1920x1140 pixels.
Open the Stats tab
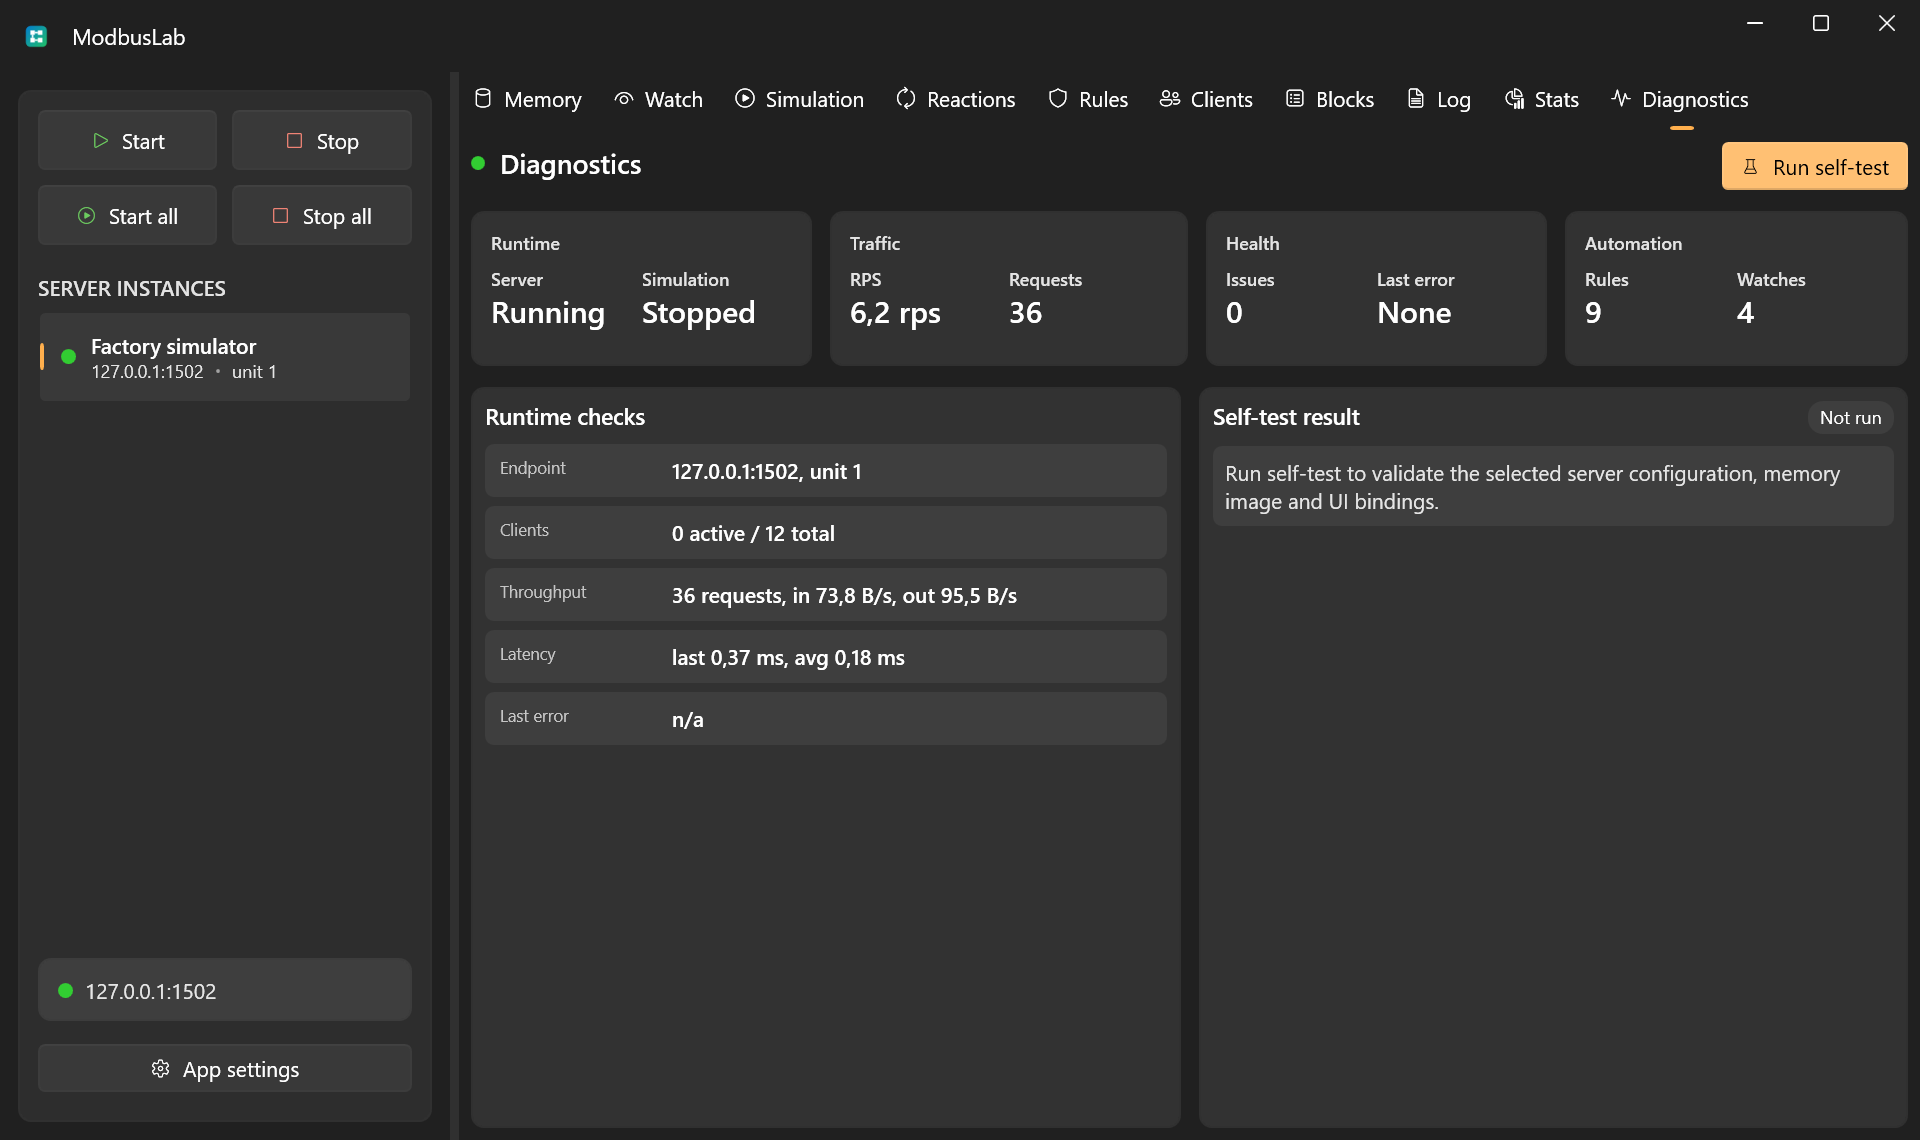tap(1541, 99)
